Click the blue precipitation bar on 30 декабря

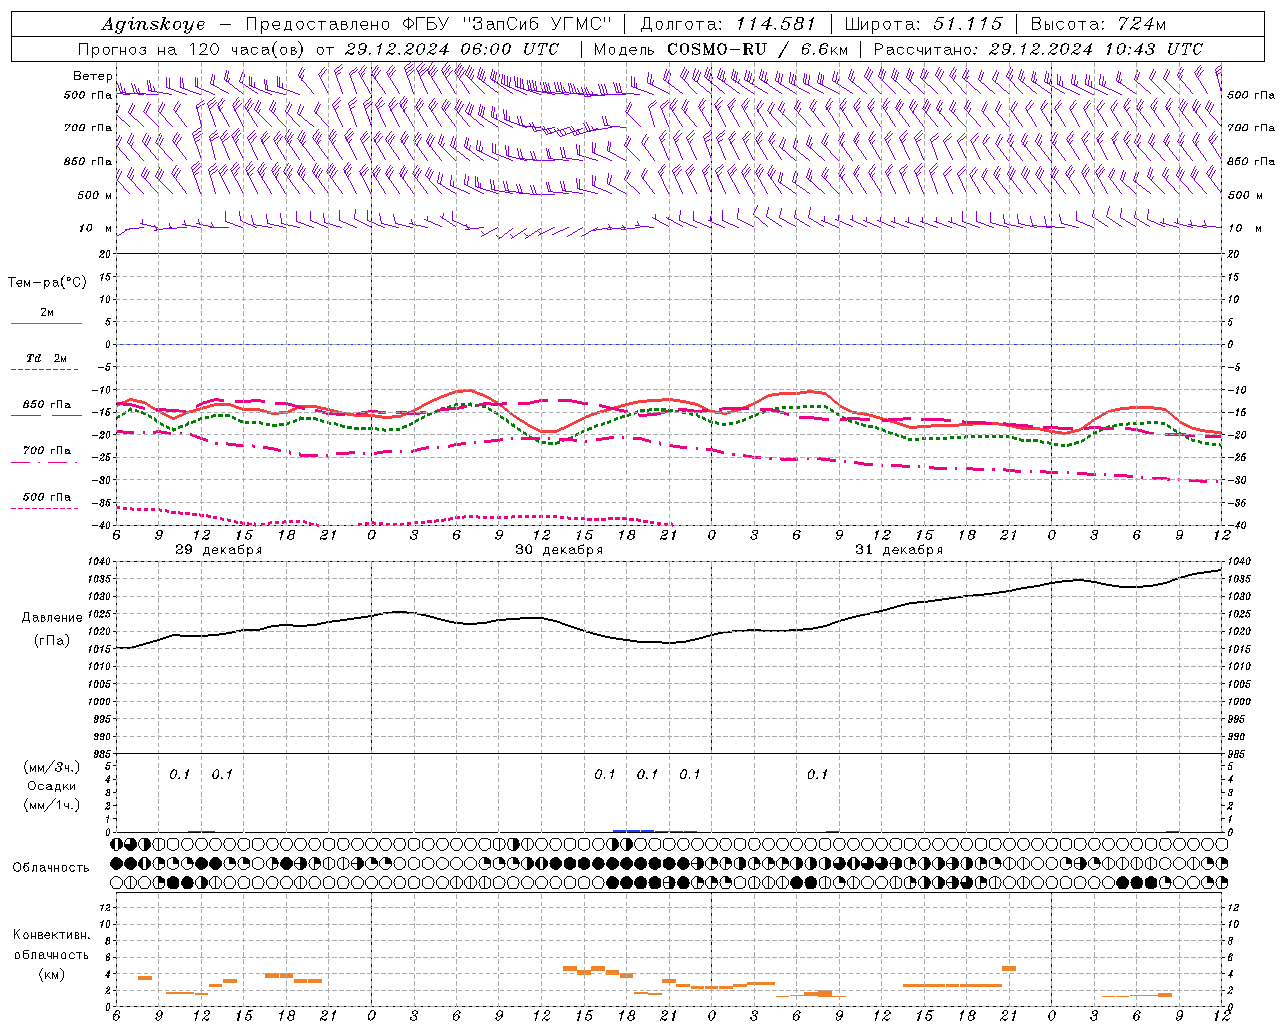(x=633, y=830)
